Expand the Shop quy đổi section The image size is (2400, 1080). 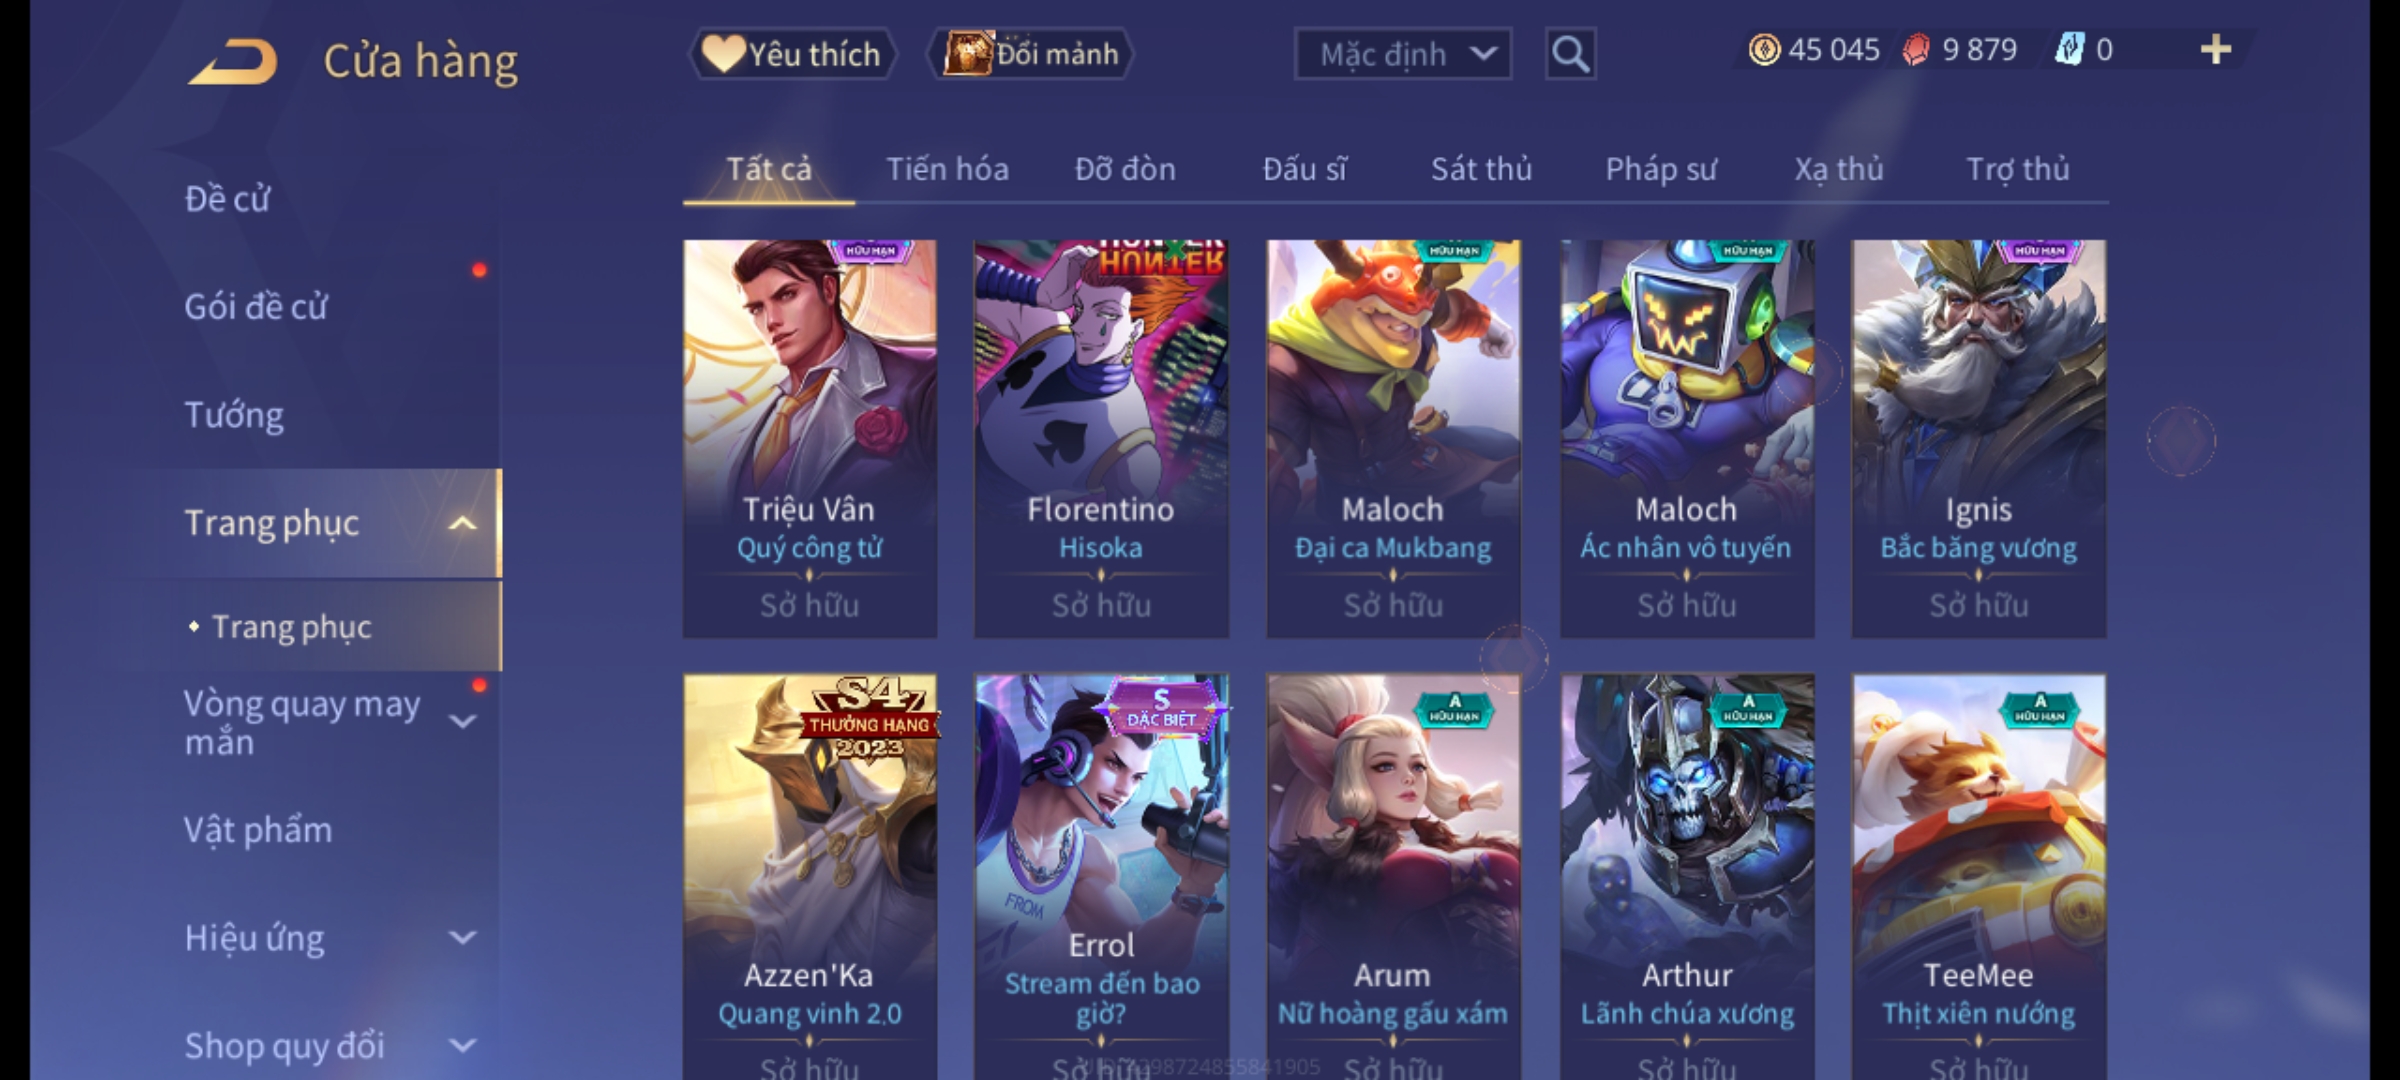[462, 1046]
